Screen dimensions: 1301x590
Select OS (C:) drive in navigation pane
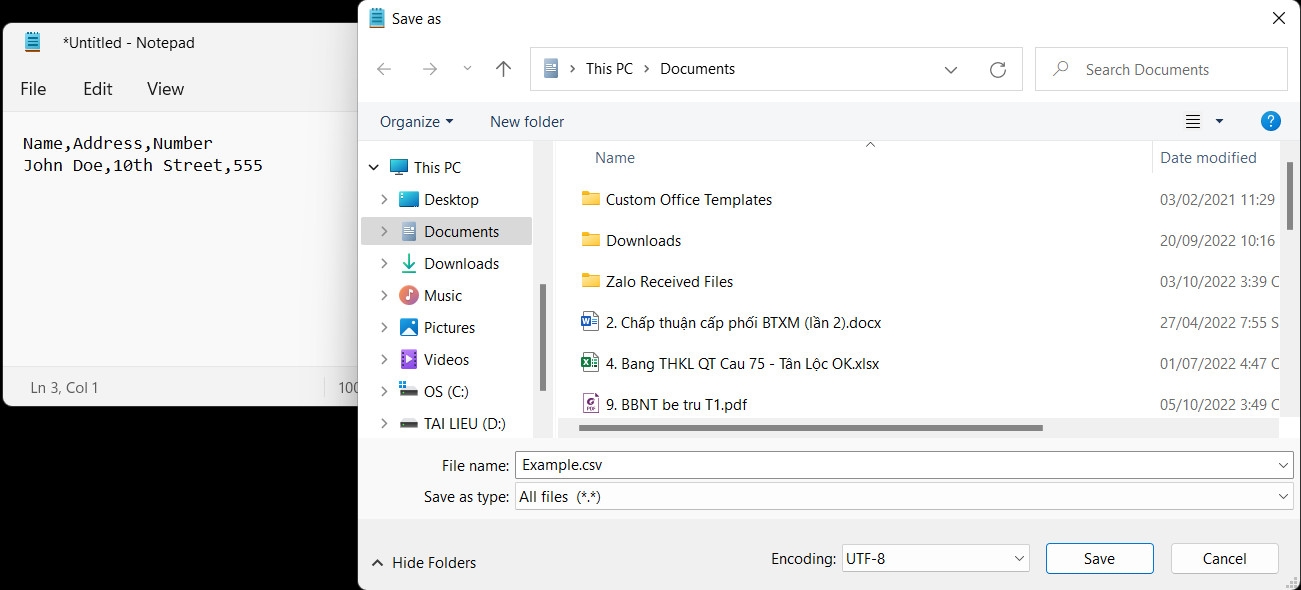[x=446, y=391]
